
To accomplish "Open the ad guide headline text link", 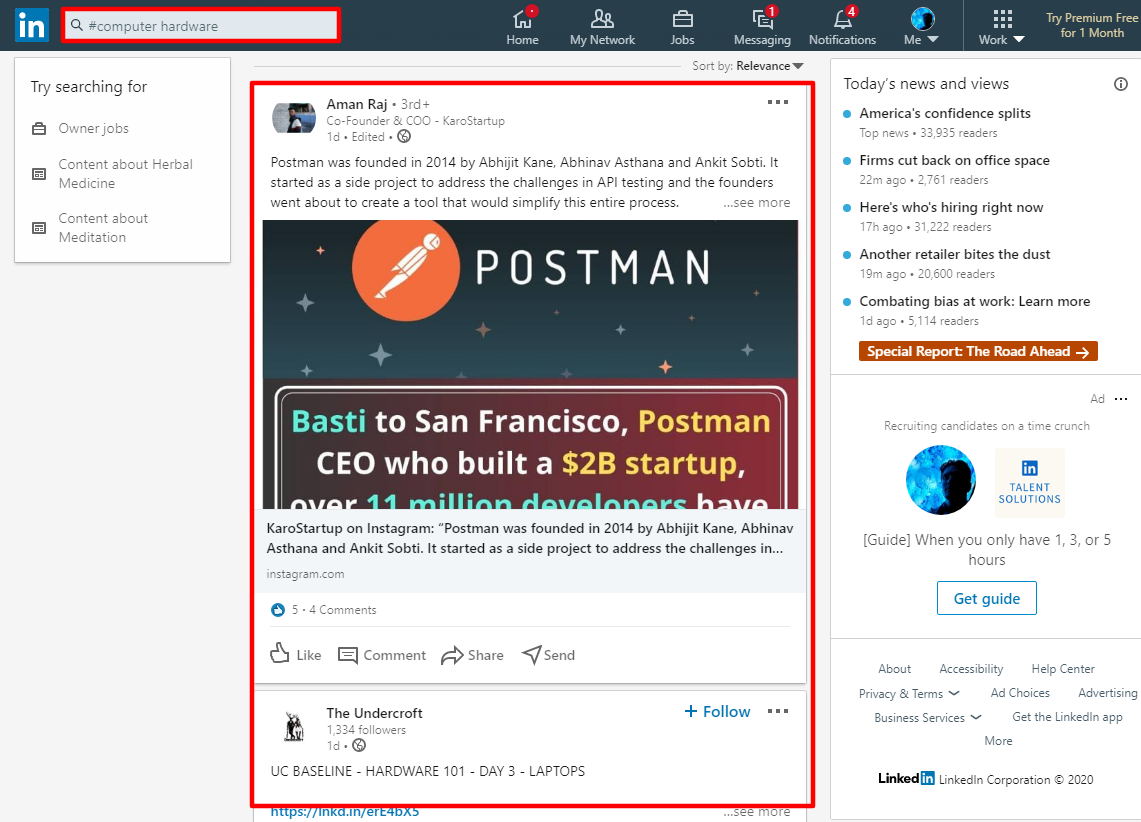I will pos(986,550).
